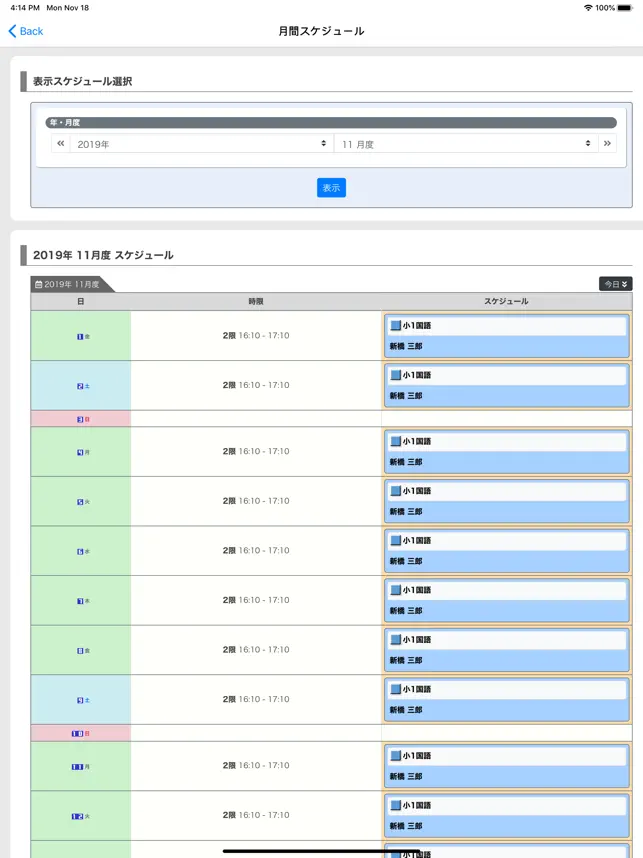
Task: Tap the Back link text
Action: pyautogui.click(x=31, y=31)
